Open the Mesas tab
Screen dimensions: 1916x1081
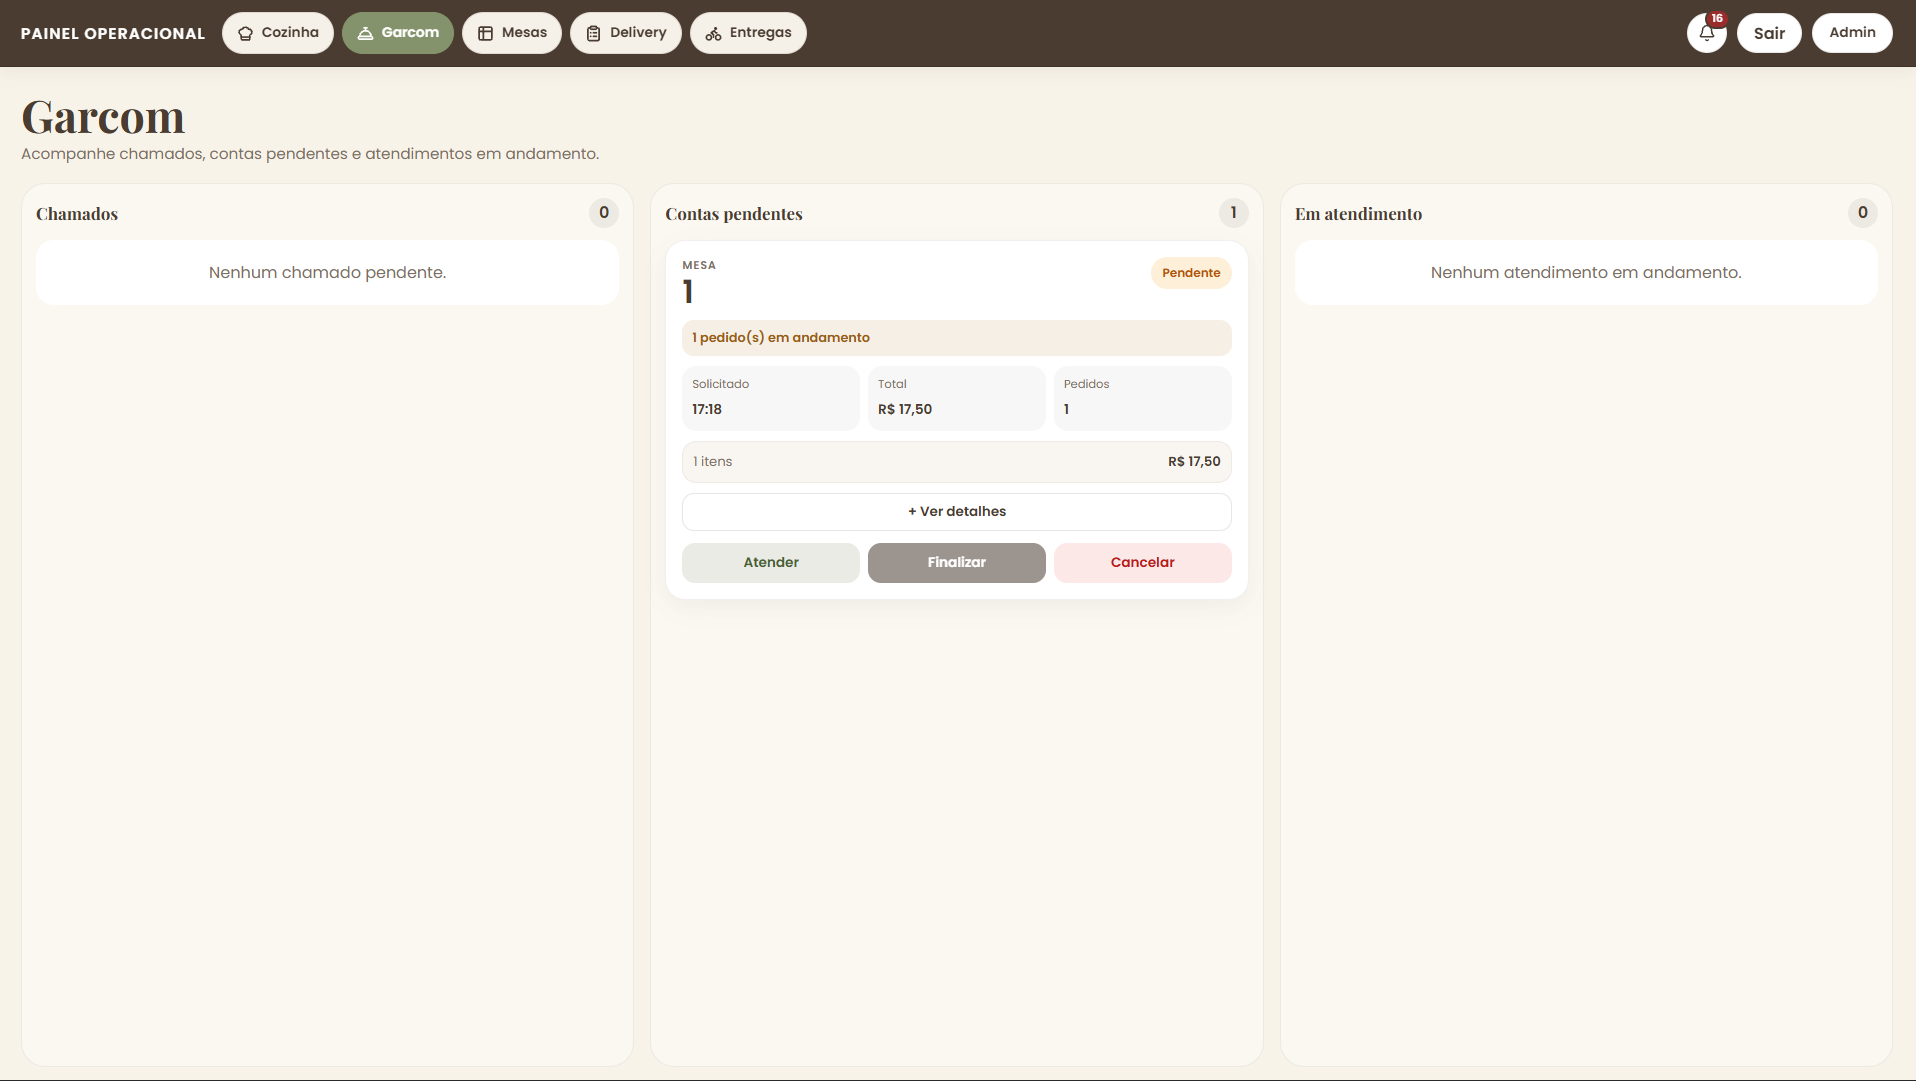[512, 33]
